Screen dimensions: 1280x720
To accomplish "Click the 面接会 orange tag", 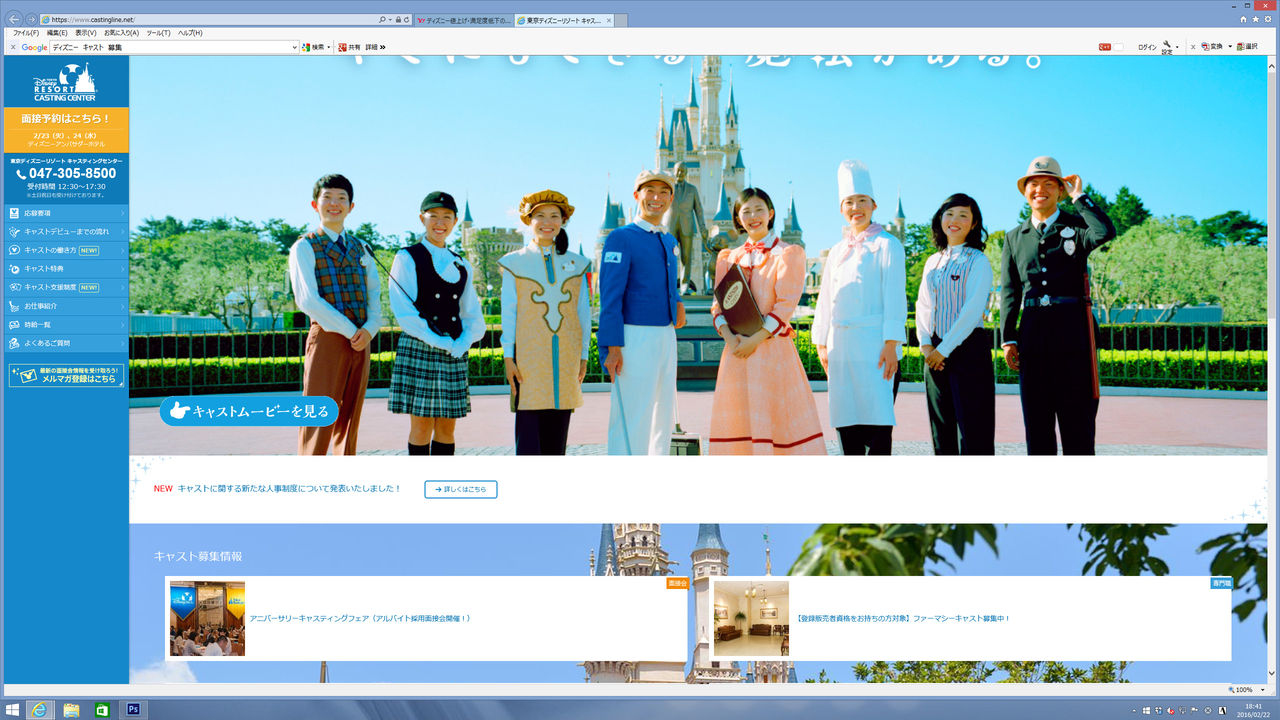I will 677,582.
